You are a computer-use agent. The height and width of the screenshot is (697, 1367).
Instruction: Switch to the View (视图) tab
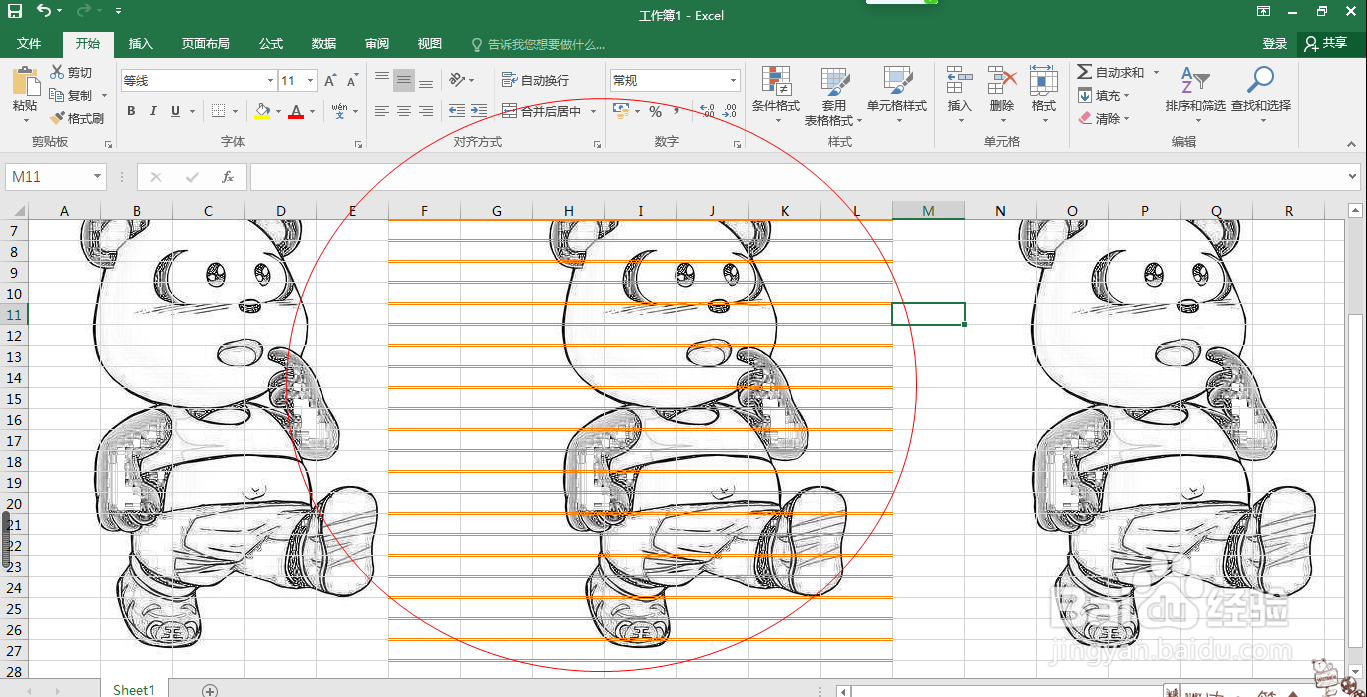point(430,44)
